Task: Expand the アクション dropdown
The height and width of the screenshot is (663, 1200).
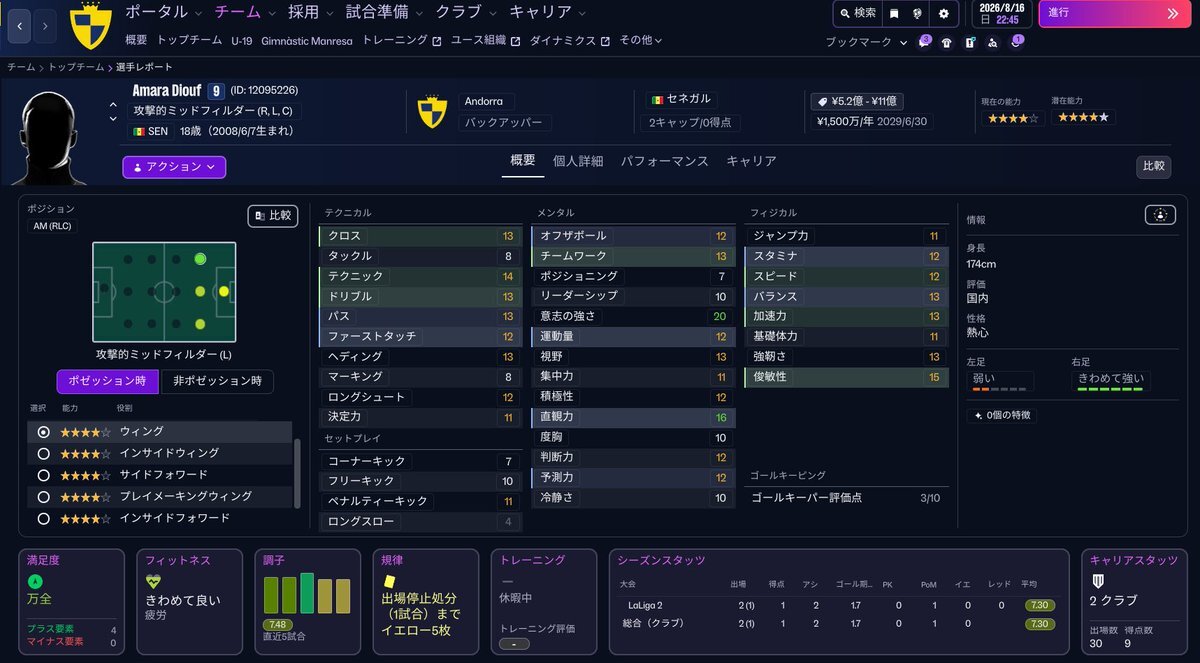Action: pos(174,167)
